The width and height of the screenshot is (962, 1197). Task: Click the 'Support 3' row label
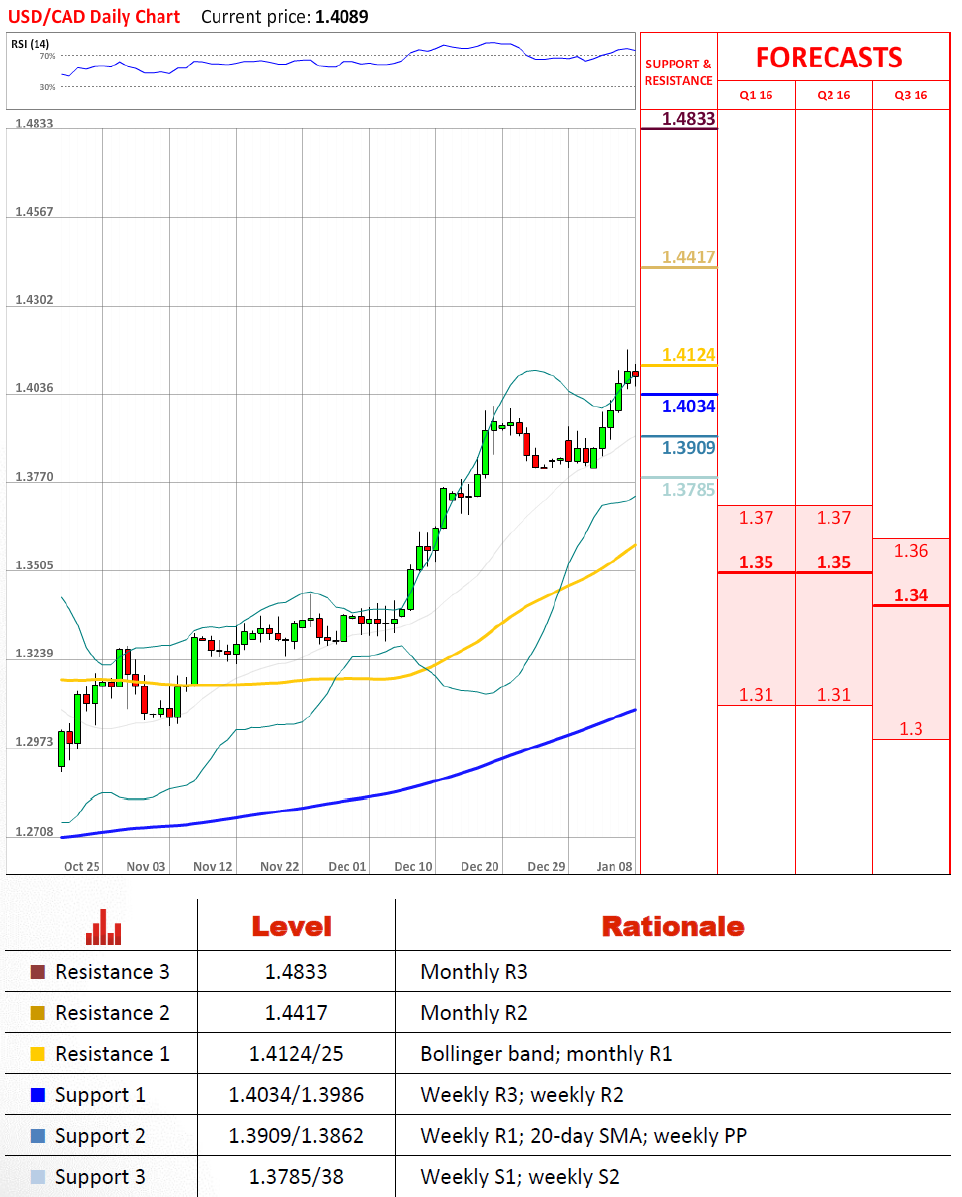[100, 1178]
